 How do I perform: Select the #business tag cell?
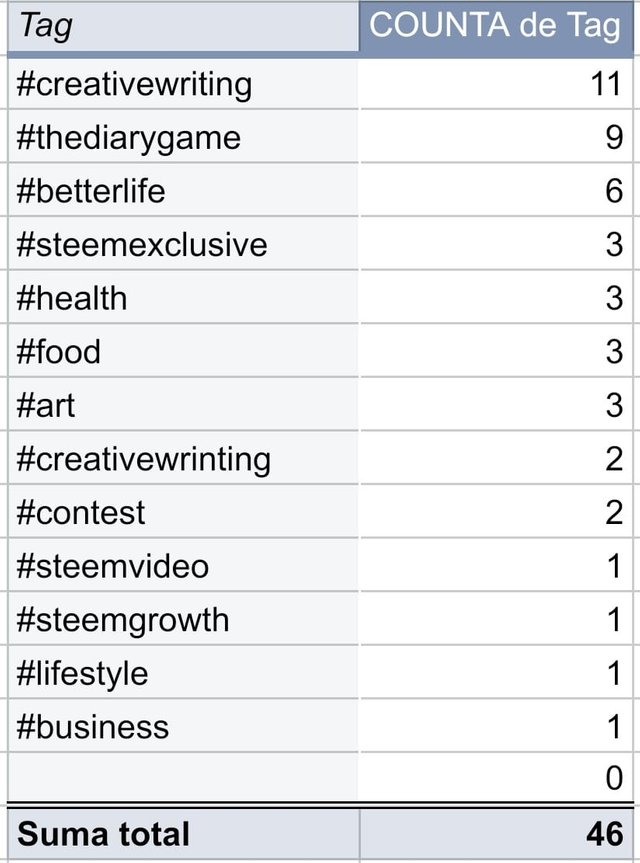click(183, 726)
